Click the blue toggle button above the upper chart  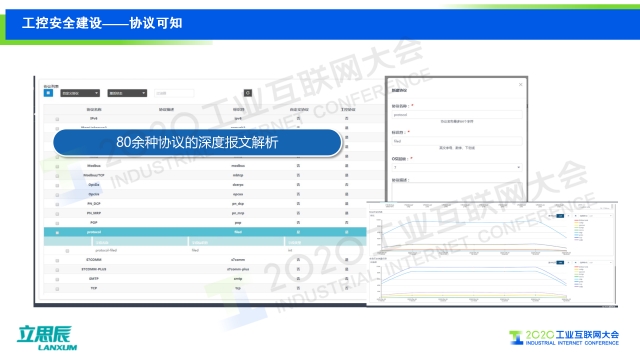[560, 216]
